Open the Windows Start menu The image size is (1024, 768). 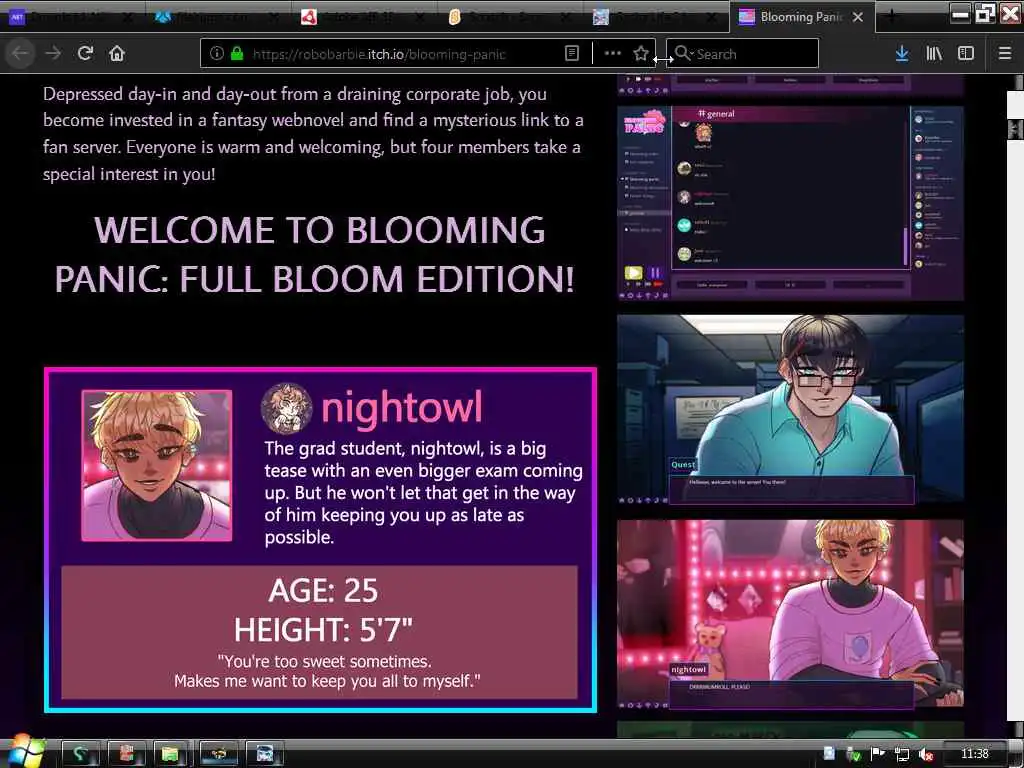(x=25, y=751)
